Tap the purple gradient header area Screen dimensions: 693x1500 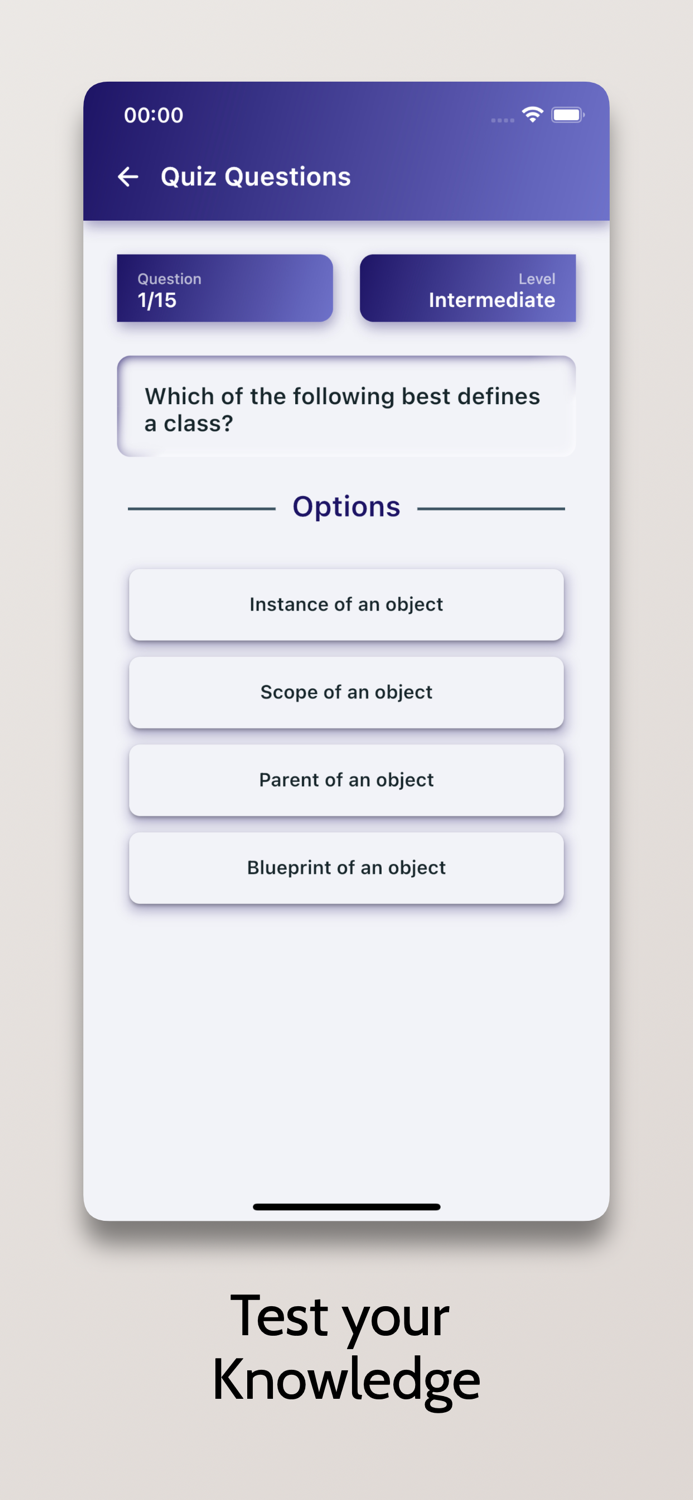click(x=450, y=150)
